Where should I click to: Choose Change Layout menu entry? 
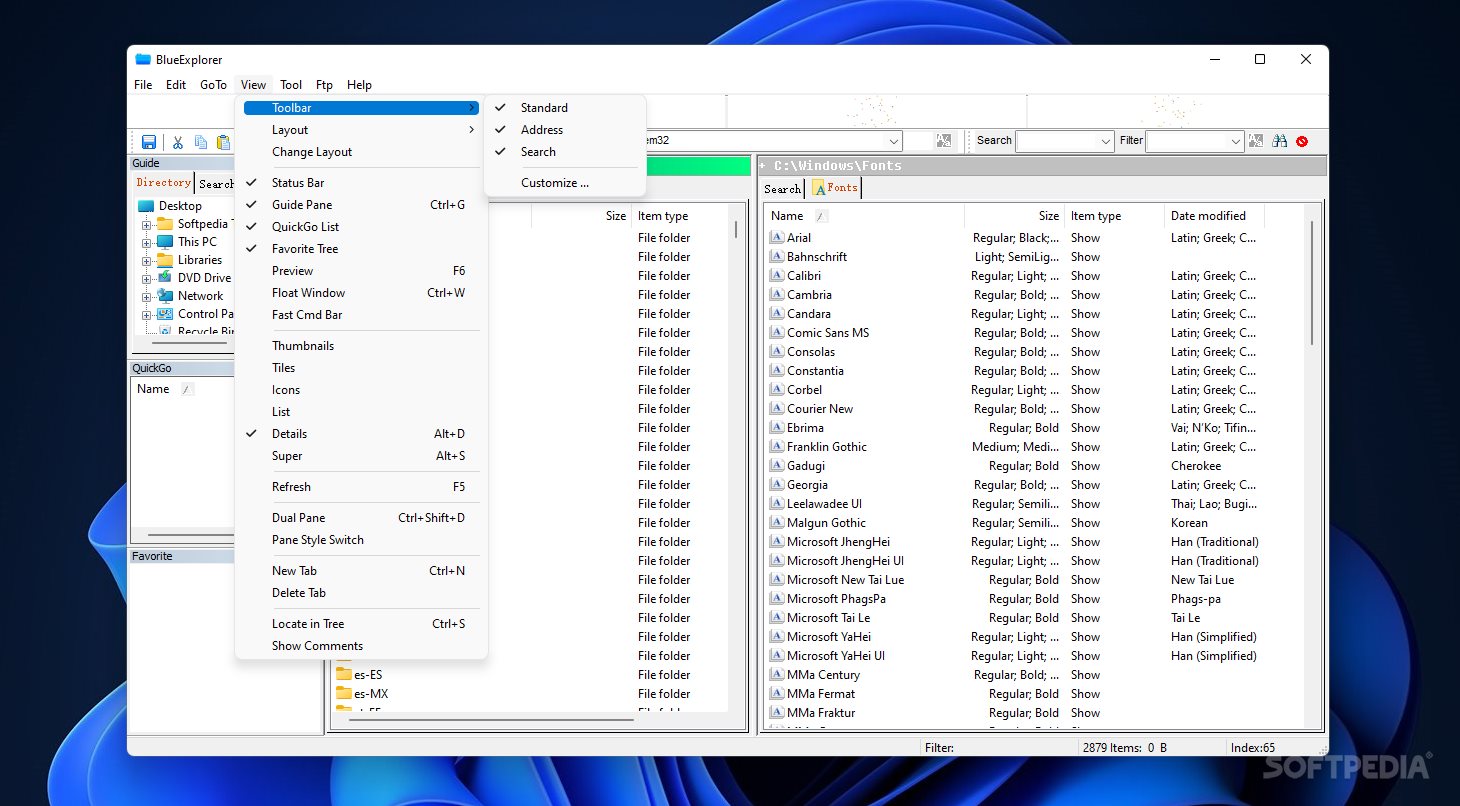(361, 152)
